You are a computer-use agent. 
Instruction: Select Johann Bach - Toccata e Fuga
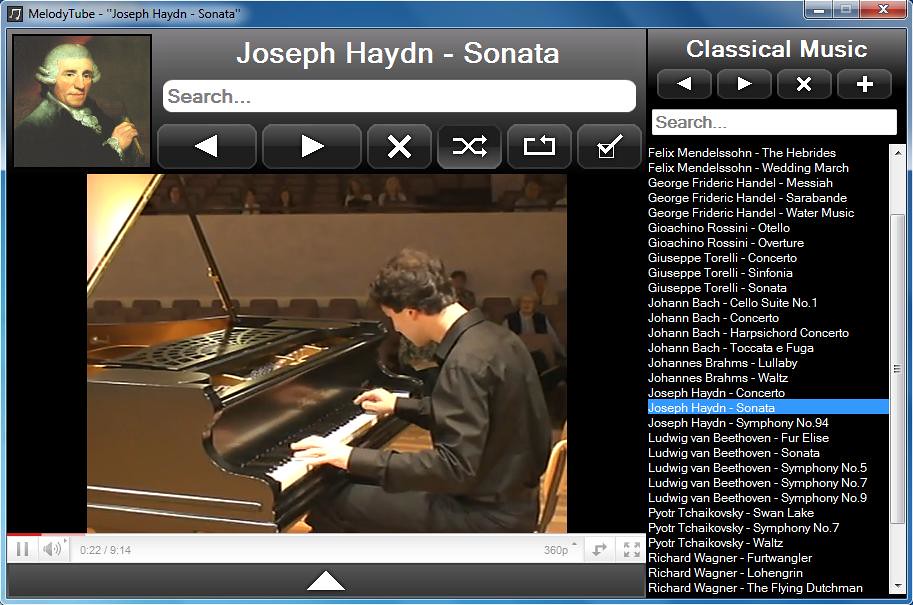[768, 348]
